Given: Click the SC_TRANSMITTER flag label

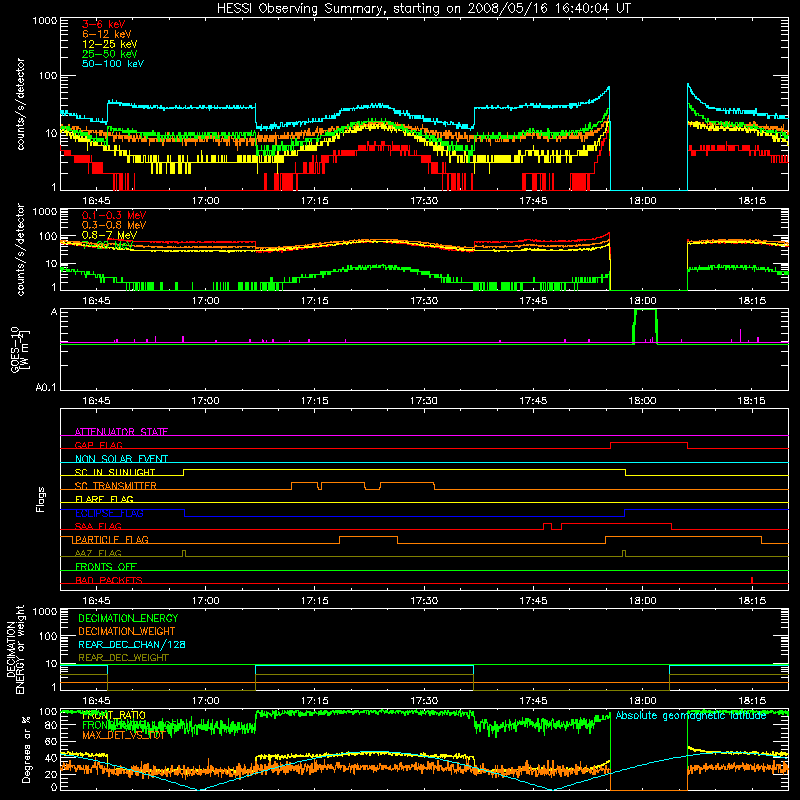Looking at the screenshot, I should point(115,486).
